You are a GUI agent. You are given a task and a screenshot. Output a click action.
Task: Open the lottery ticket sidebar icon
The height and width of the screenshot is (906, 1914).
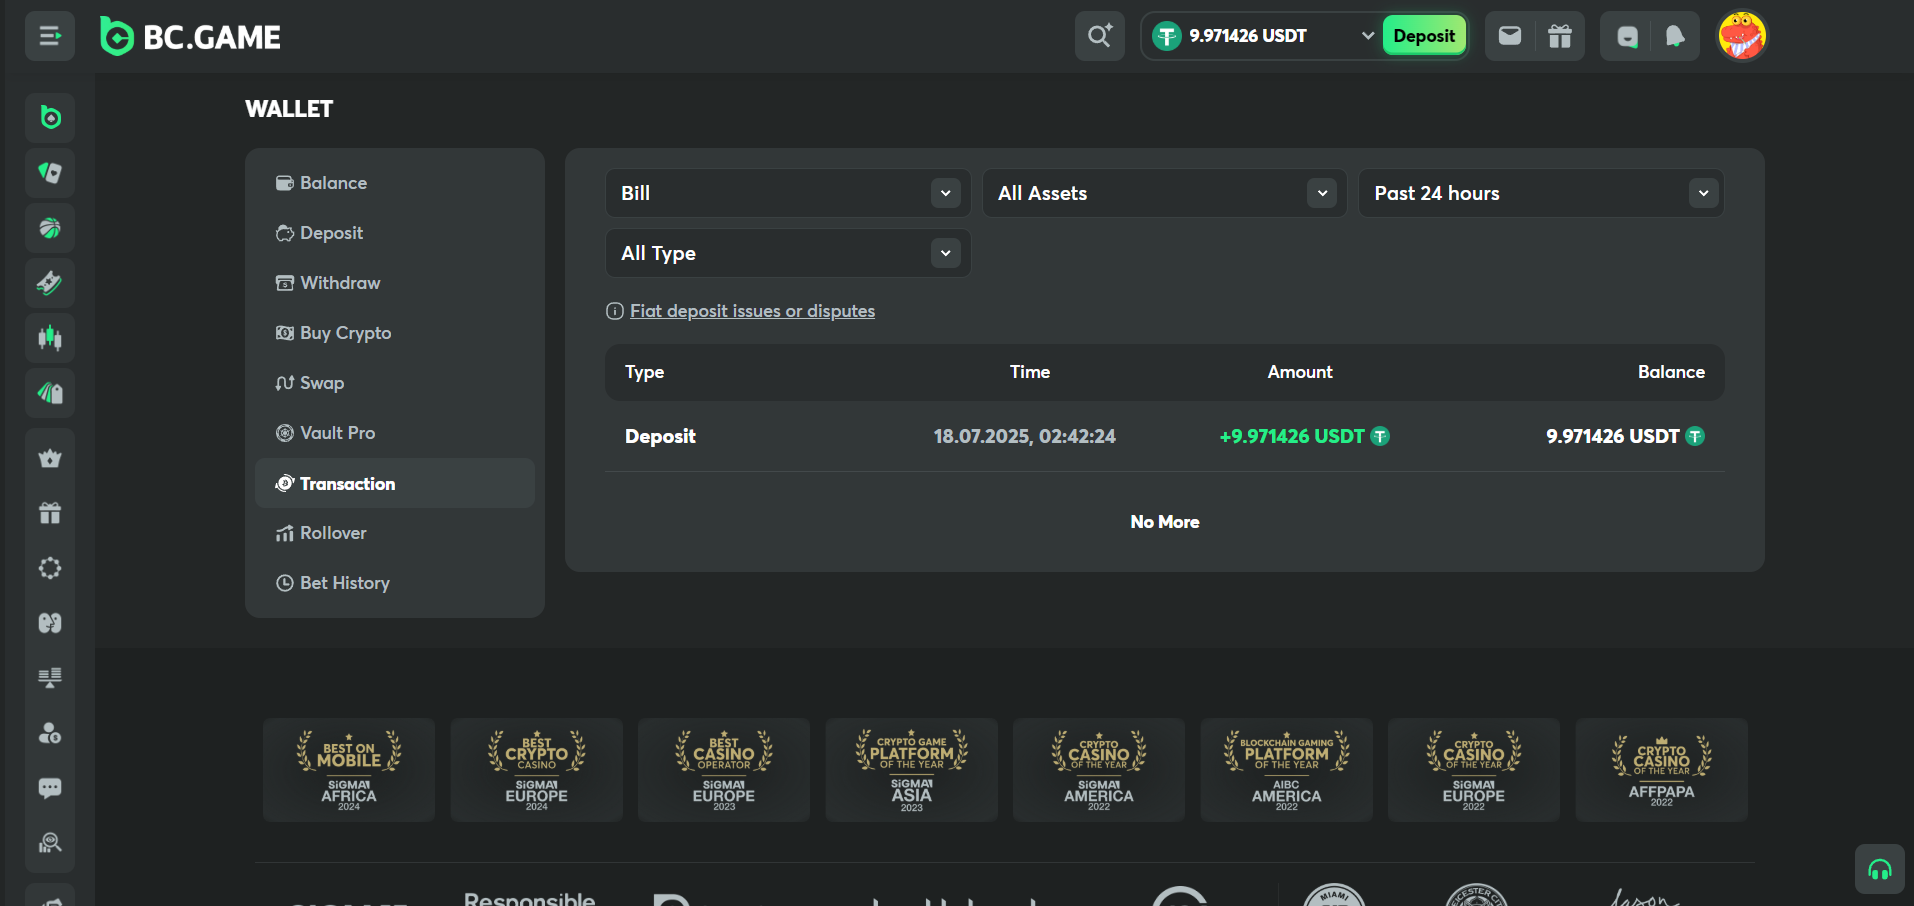click(x=50, y=283)
